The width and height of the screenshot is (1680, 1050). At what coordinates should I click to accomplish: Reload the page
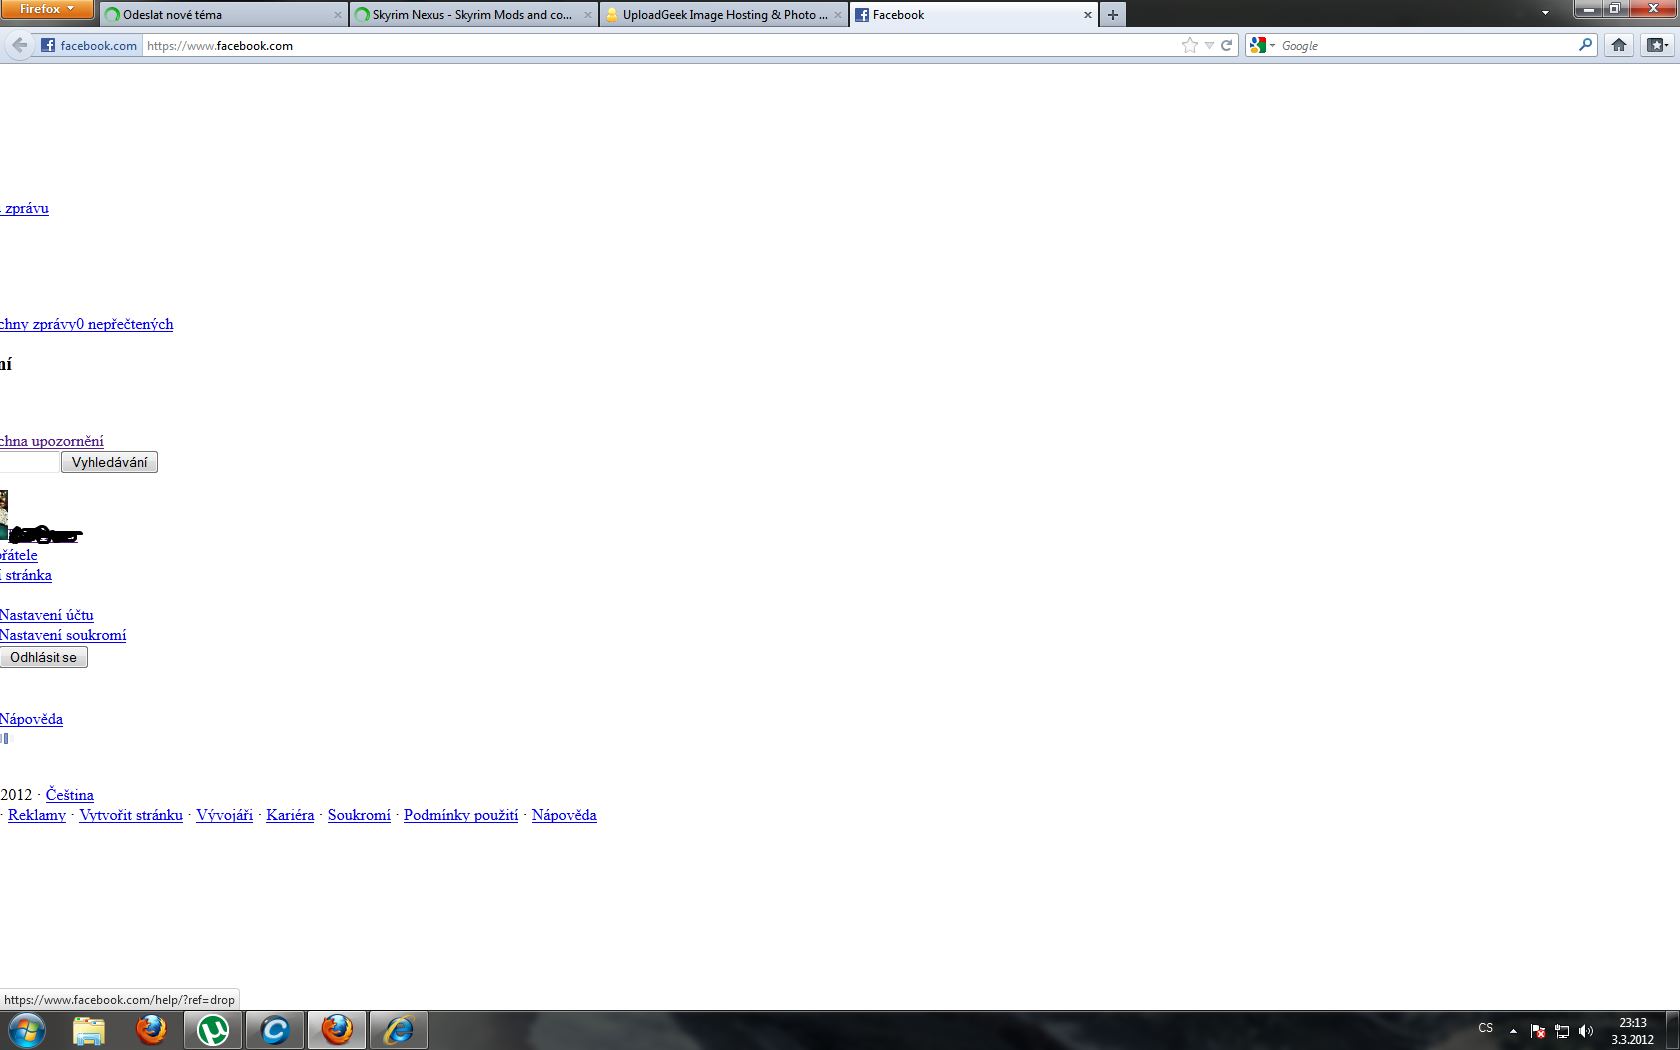point(1226,45)
